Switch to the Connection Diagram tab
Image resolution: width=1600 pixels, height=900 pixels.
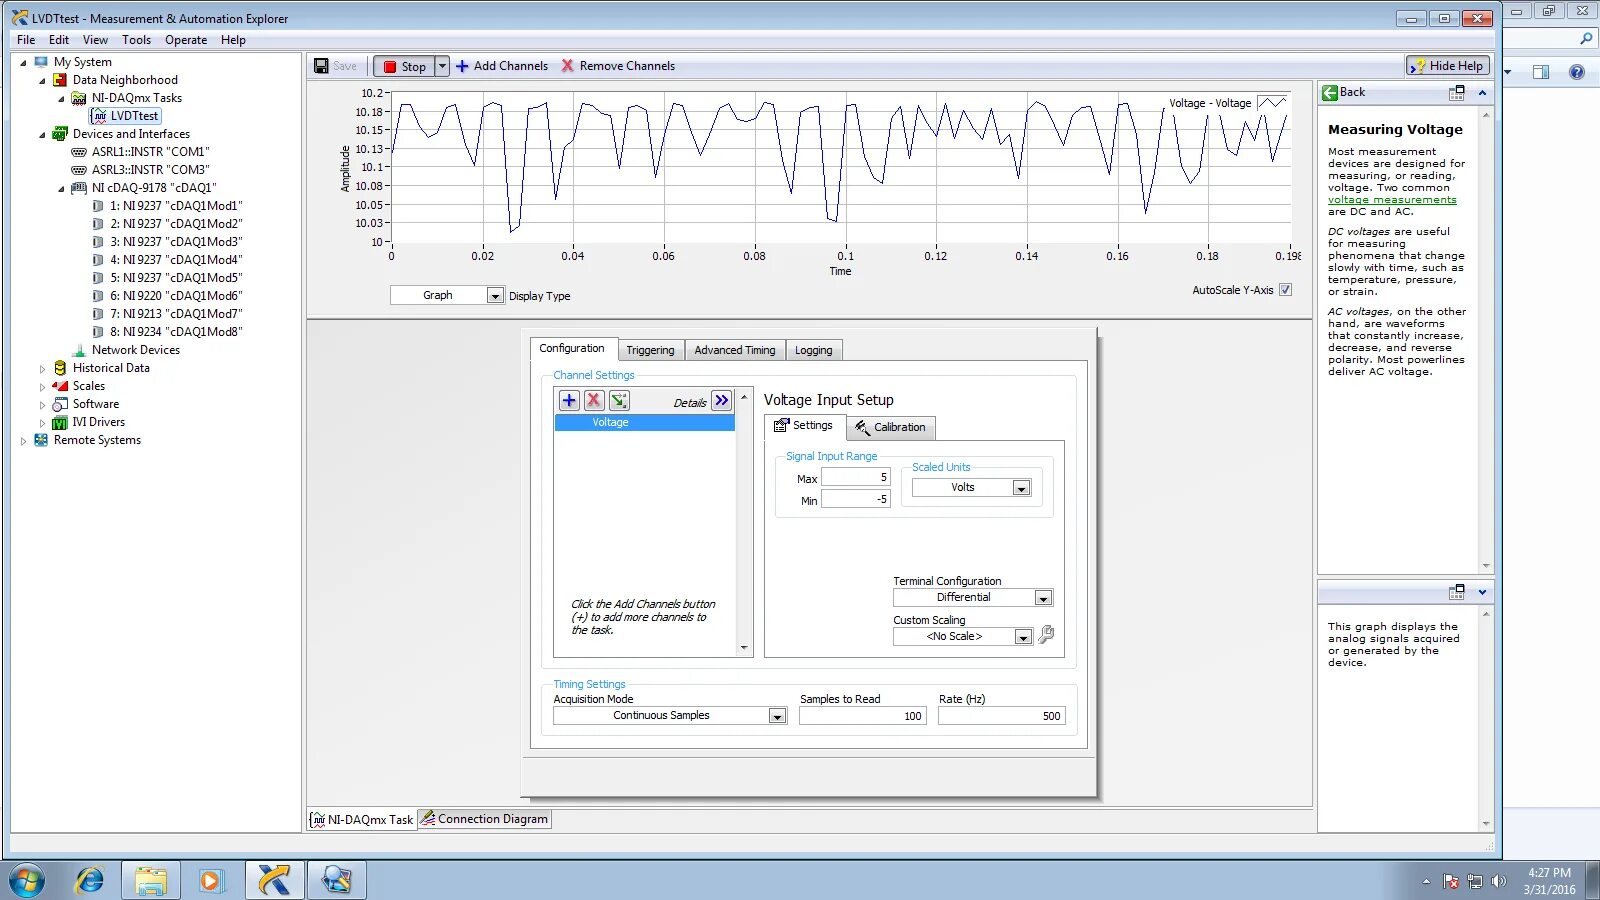[484, 819]
